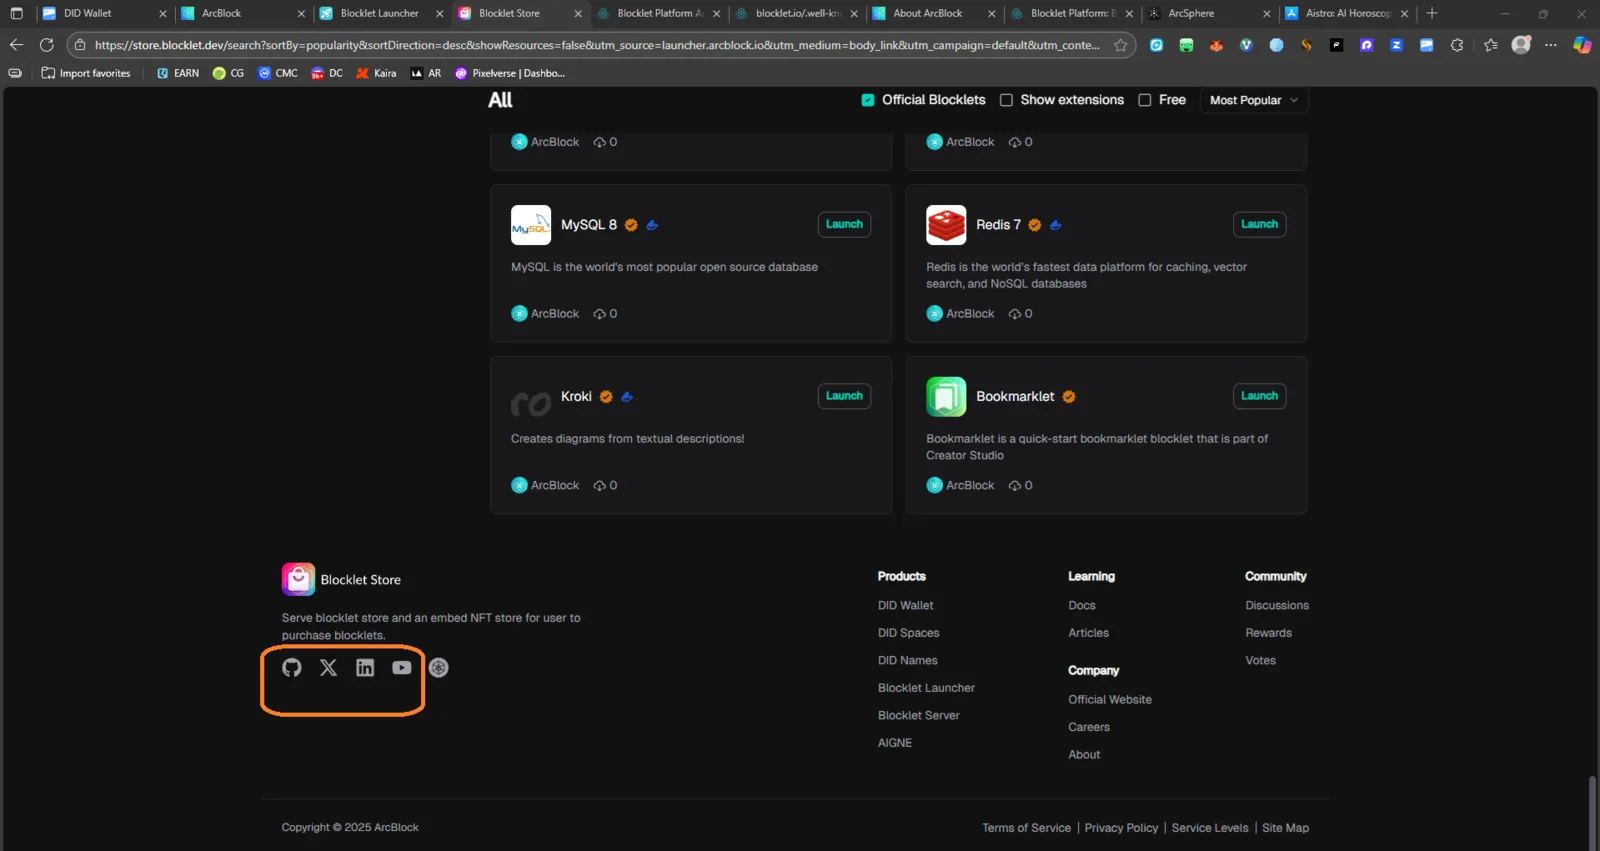Open the Privacy Policy link

1121,828
